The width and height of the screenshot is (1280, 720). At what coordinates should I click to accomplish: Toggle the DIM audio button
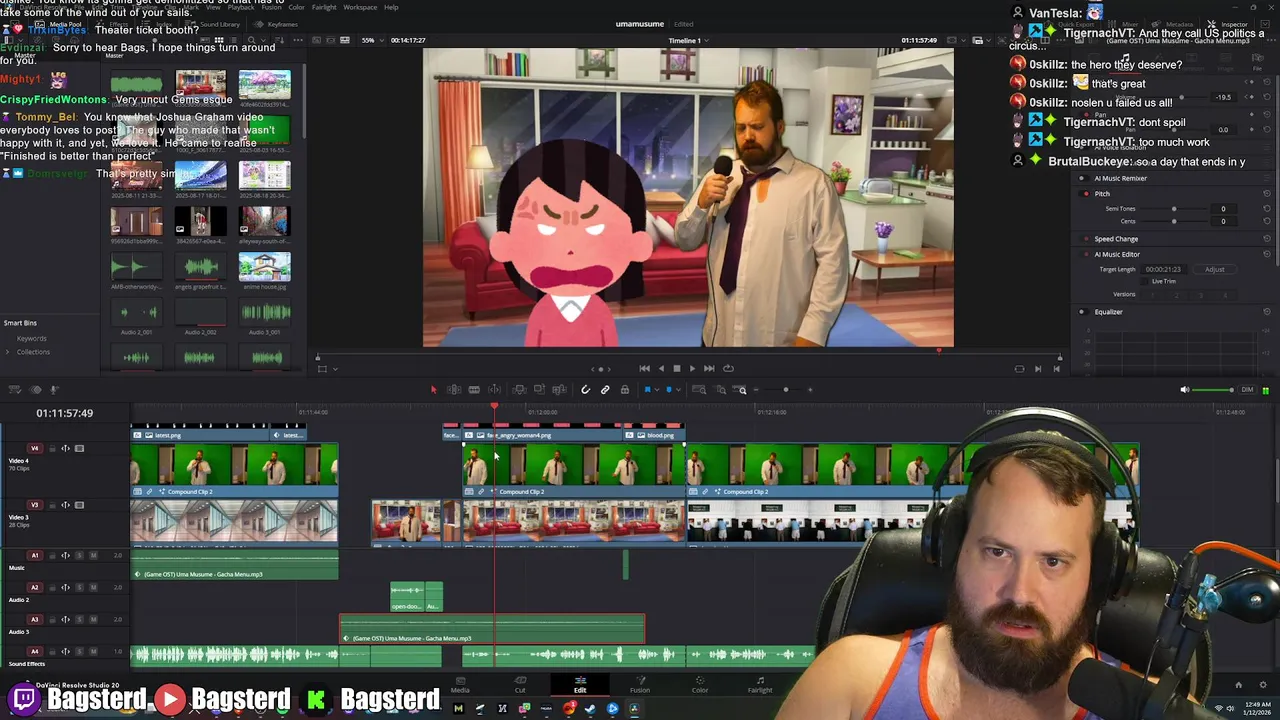tap(1247, 390)
